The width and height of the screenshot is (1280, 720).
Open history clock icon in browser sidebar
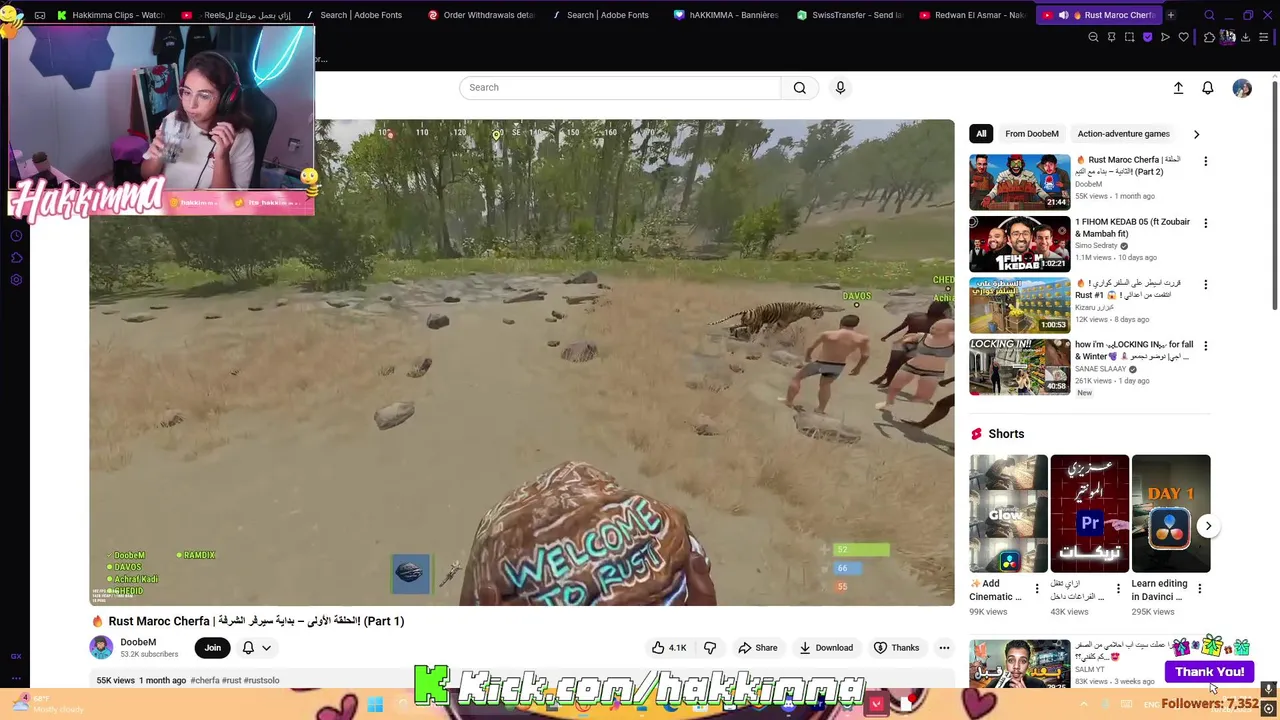click(16, 236)
